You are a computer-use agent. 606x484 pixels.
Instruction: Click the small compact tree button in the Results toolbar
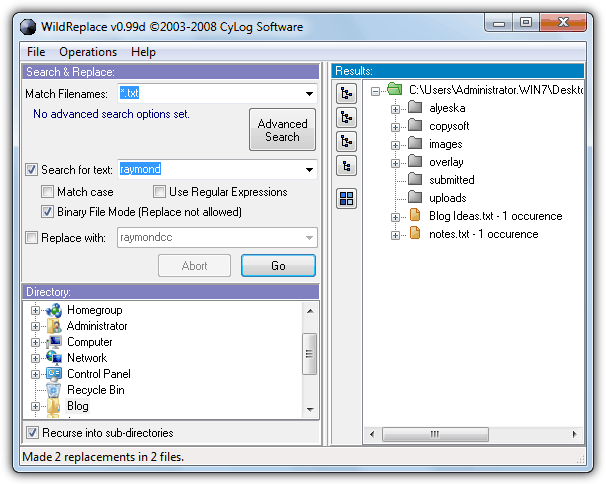pyautogui.click(x=346, y=165)
